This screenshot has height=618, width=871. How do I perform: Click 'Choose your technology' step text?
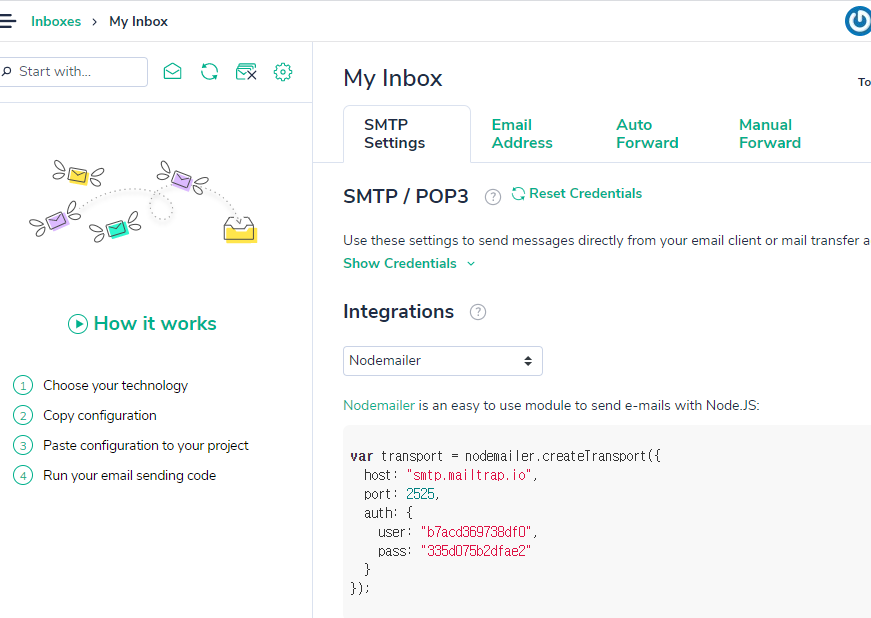pos(116,385)
